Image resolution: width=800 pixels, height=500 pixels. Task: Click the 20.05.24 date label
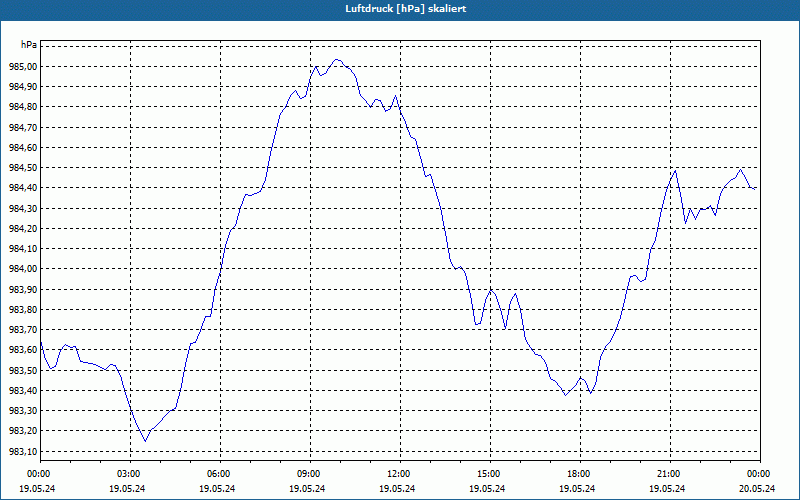[x=757, y=488]
